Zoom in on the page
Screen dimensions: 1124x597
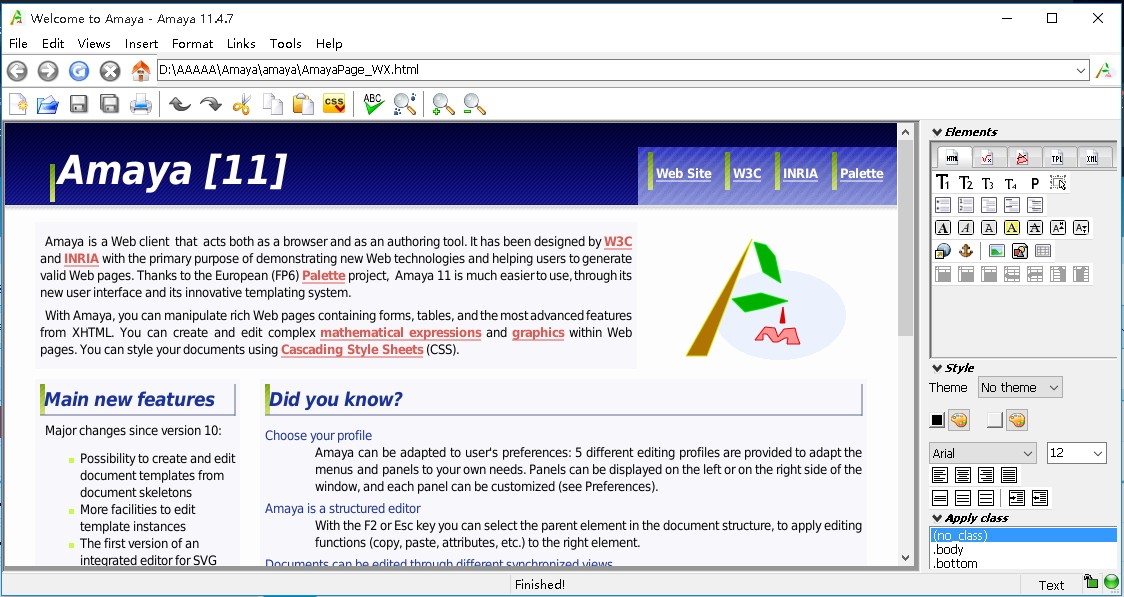443,105
